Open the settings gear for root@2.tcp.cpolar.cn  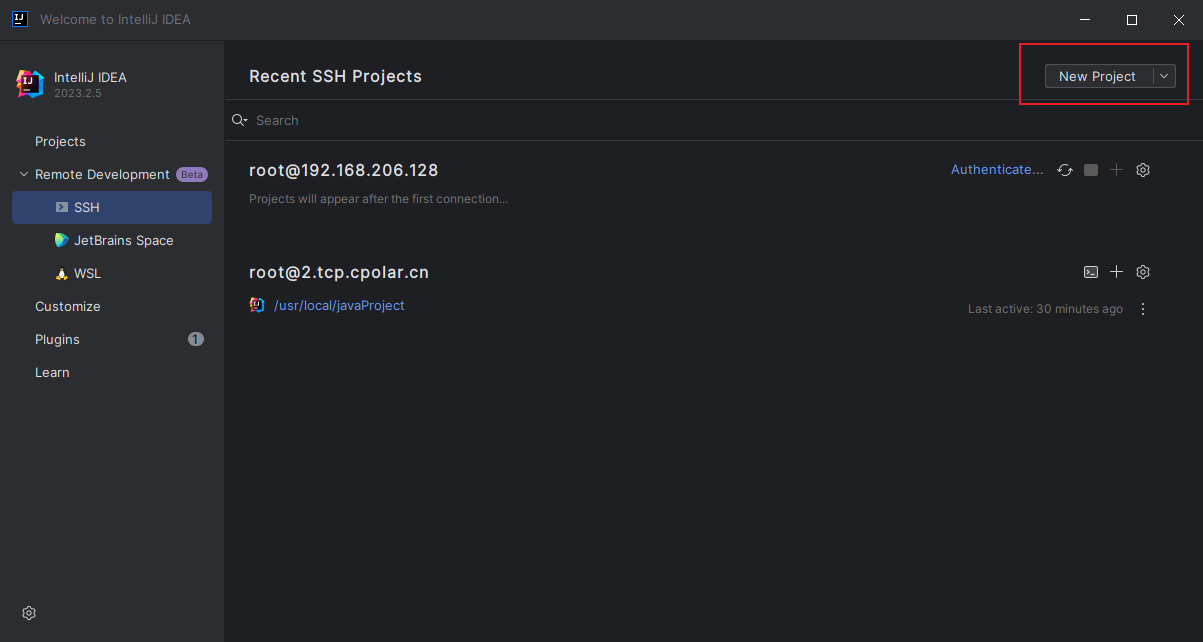(x=1143, y=272)
